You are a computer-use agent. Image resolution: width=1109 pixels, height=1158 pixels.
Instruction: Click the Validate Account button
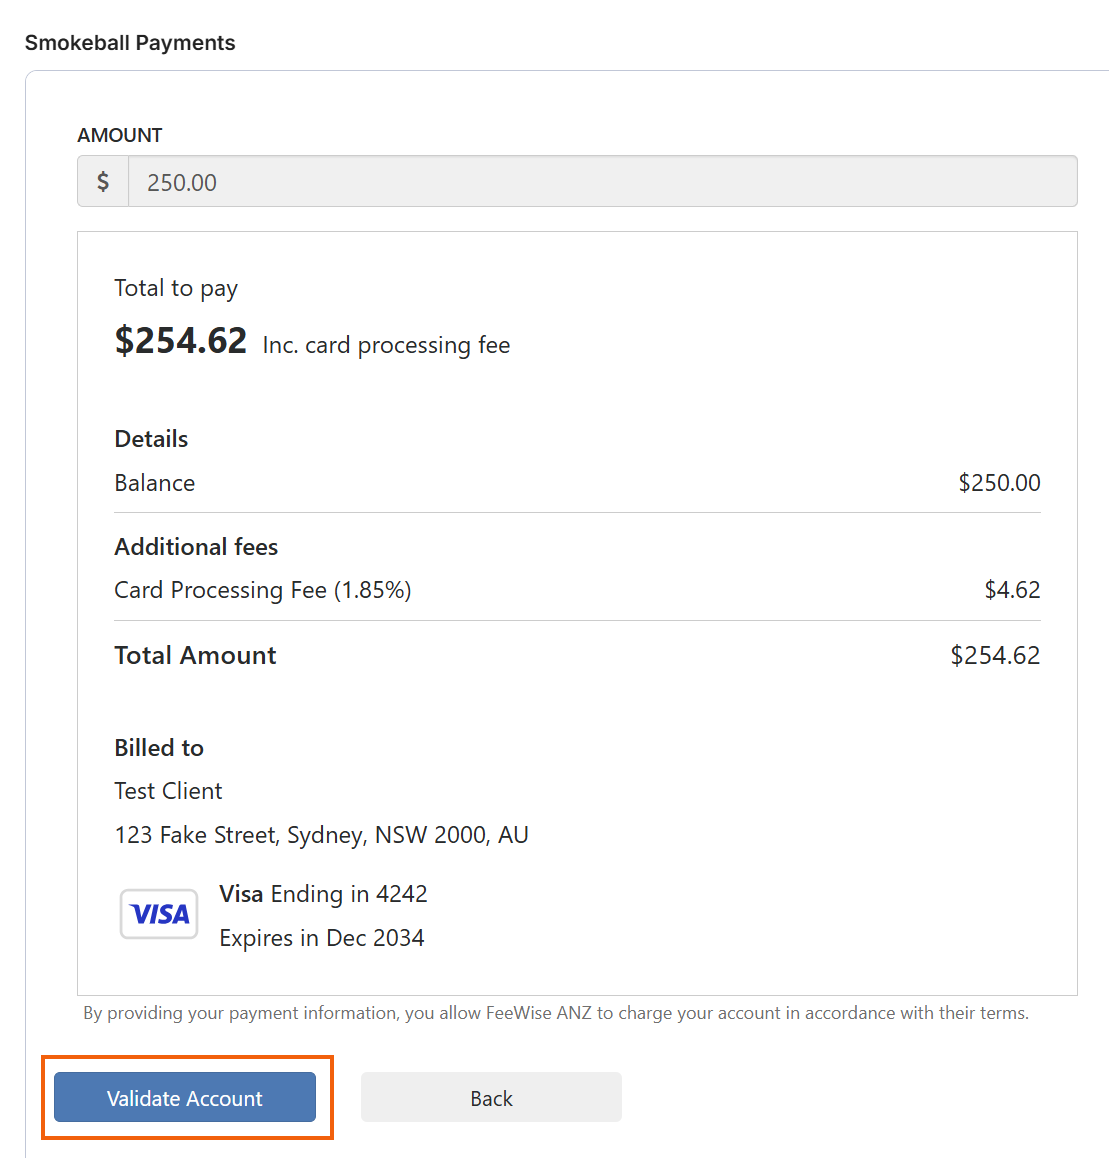pyautogui.click(x=185, y=1097)
